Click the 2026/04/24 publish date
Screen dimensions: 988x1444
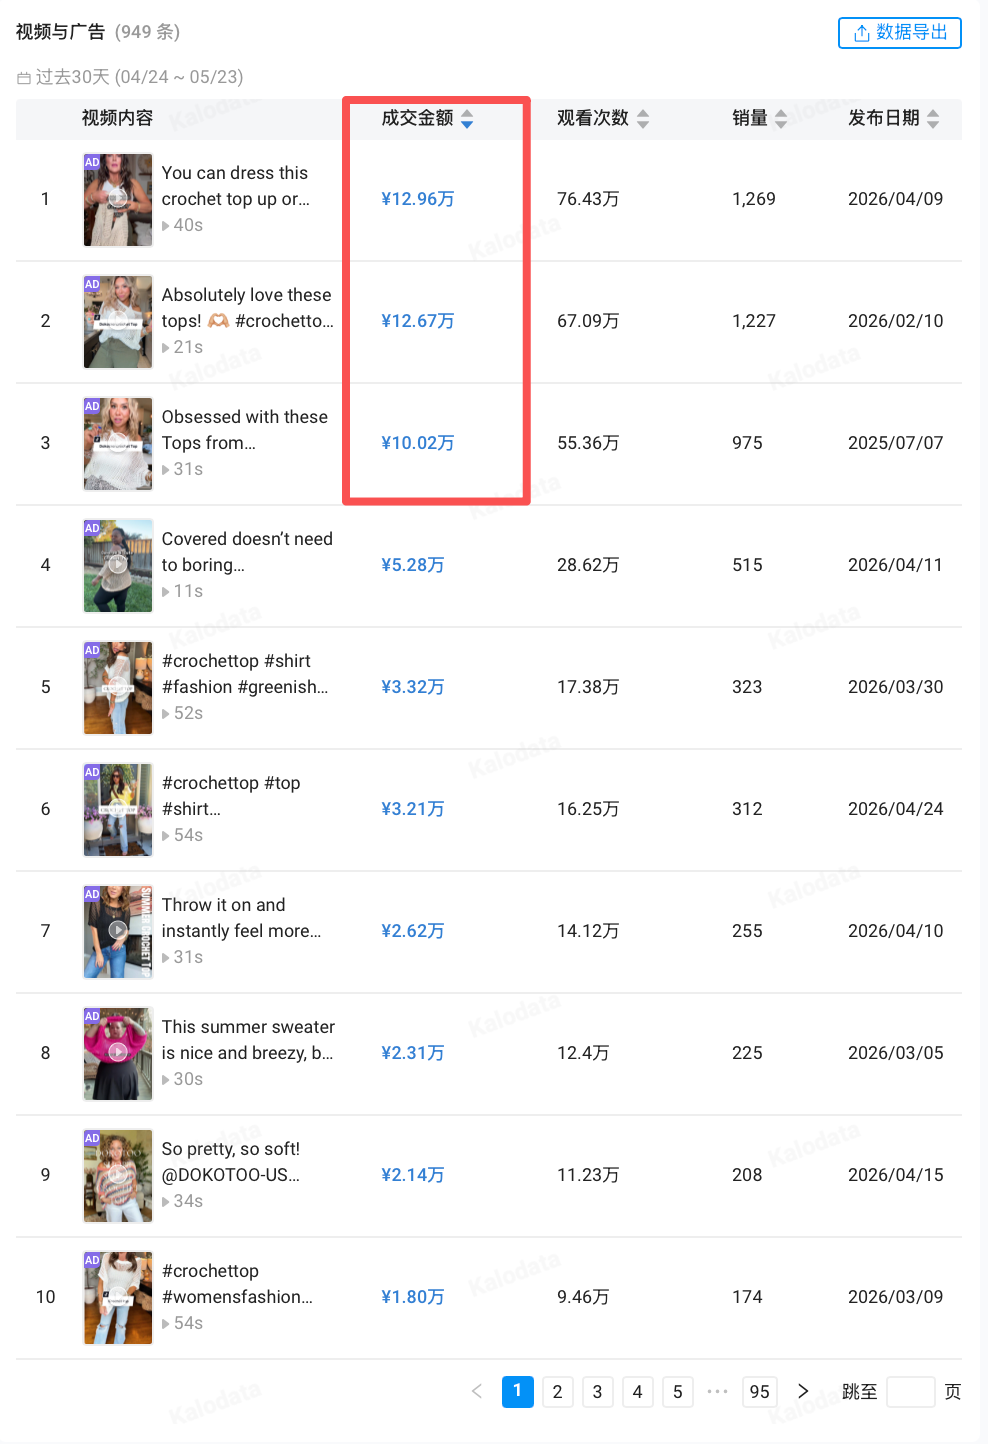[896, 809]
